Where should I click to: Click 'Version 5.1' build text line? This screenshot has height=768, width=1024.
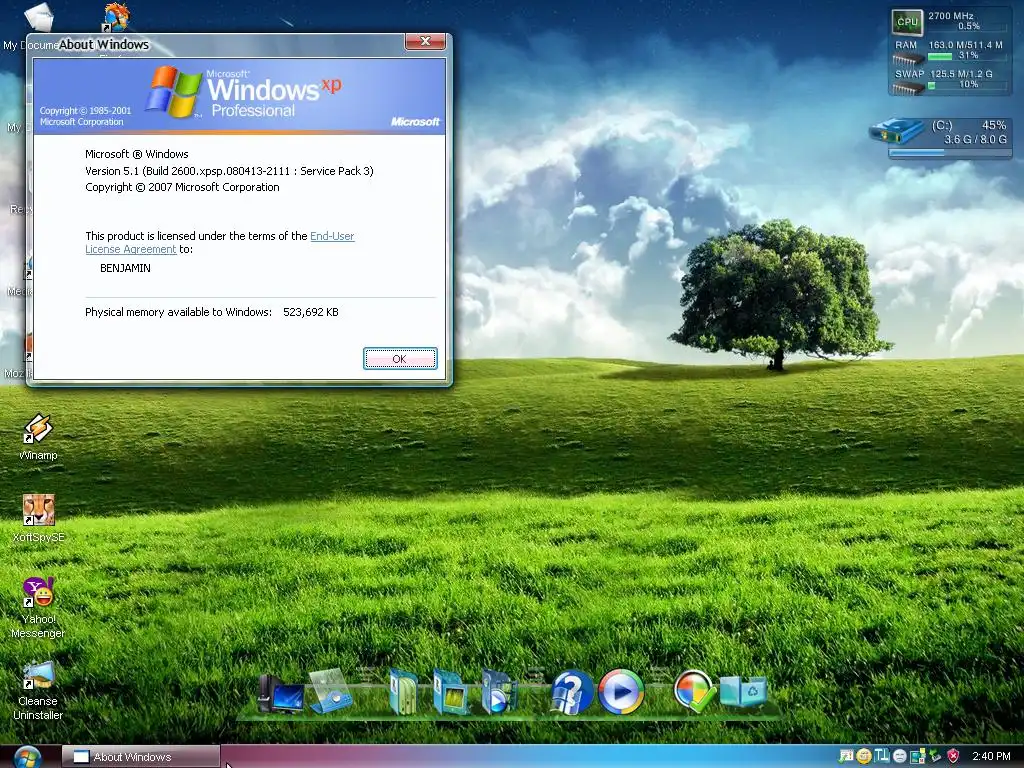(229, 171)
